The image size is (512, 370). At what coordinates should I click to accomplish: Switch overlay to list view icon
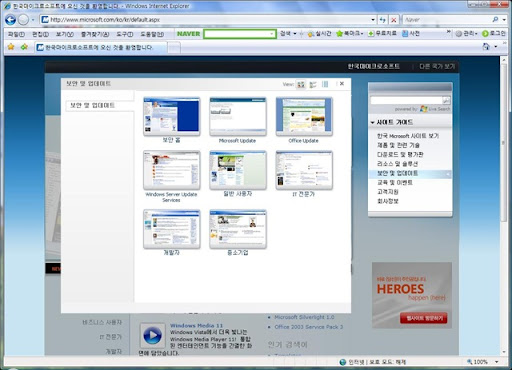[313, 84]
